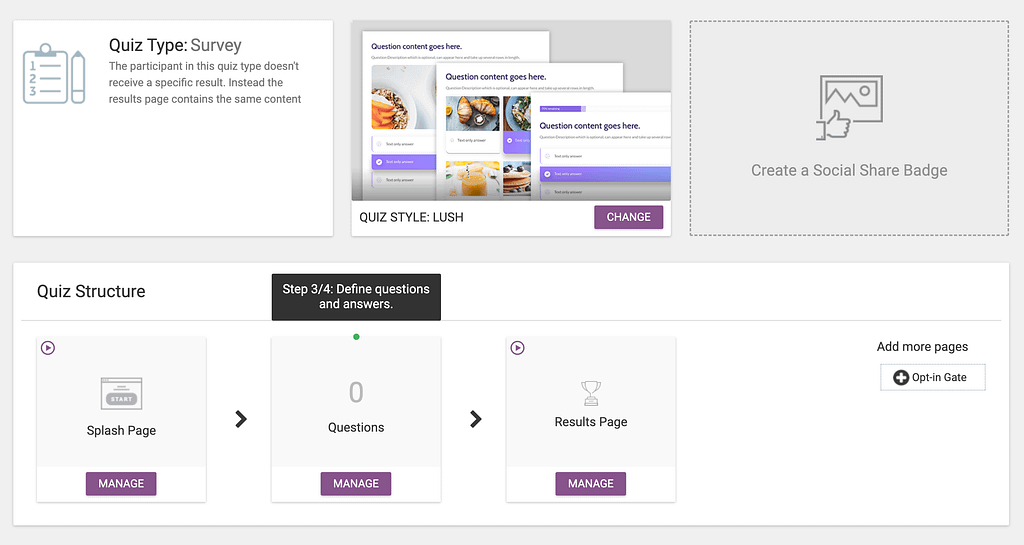Screen dimensions: 1024x545
Task: Add an Opt-in Gate page
Action: tap(932, 378)
